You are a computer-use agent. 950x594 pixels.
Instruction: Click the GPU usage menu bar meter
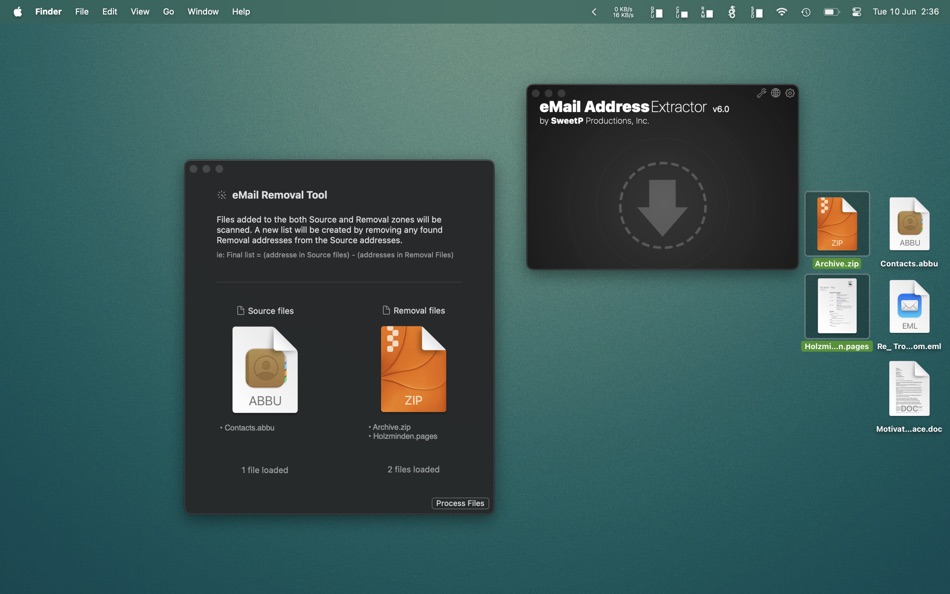657,12
